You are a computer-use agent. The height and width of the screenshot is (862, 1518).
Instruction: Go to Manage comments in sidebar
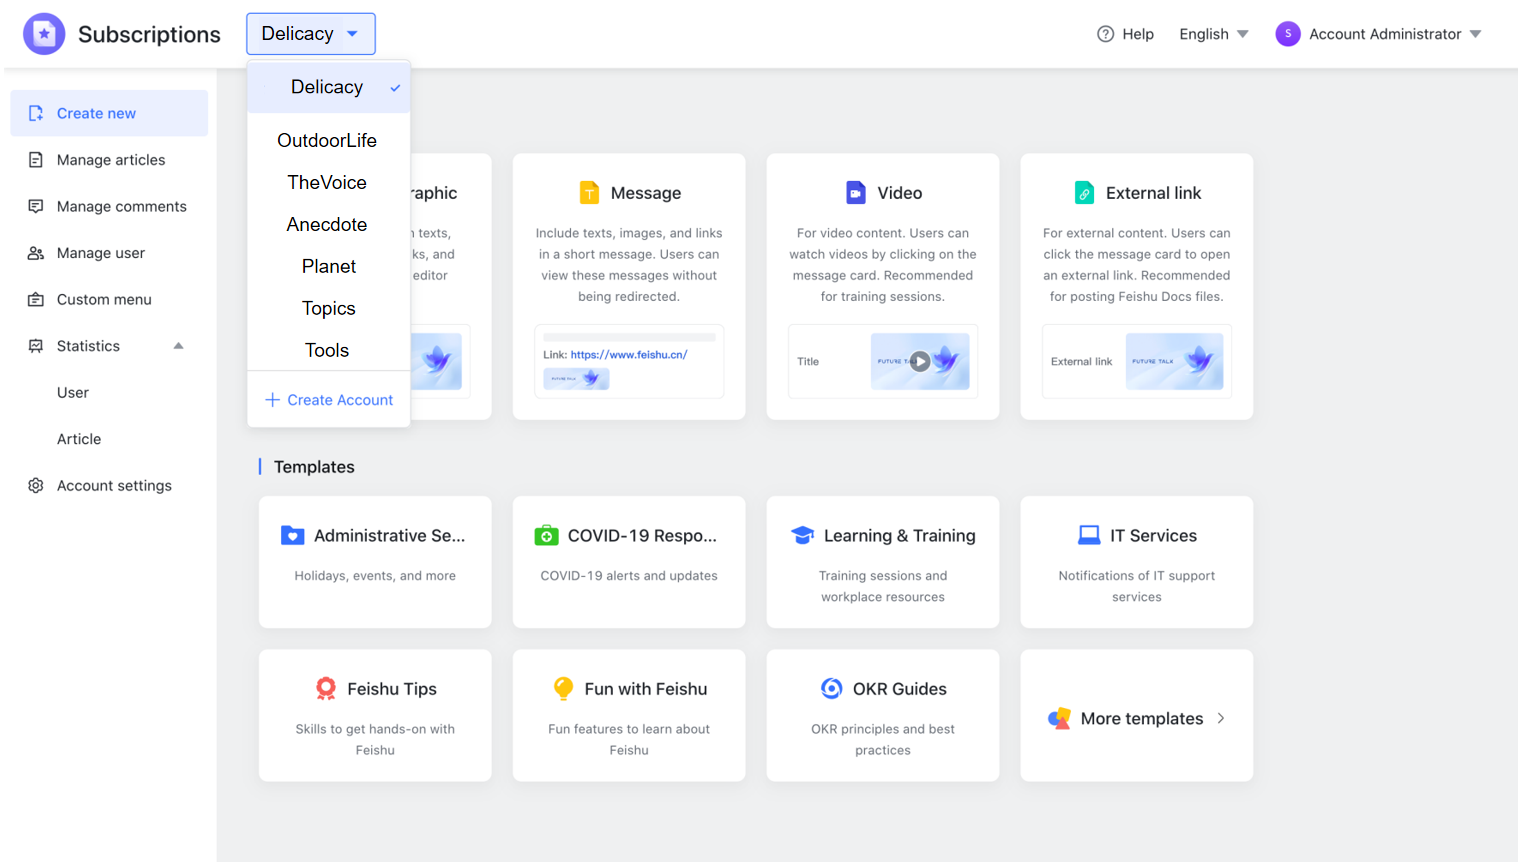pyautogui.click(x=121, y=207)
